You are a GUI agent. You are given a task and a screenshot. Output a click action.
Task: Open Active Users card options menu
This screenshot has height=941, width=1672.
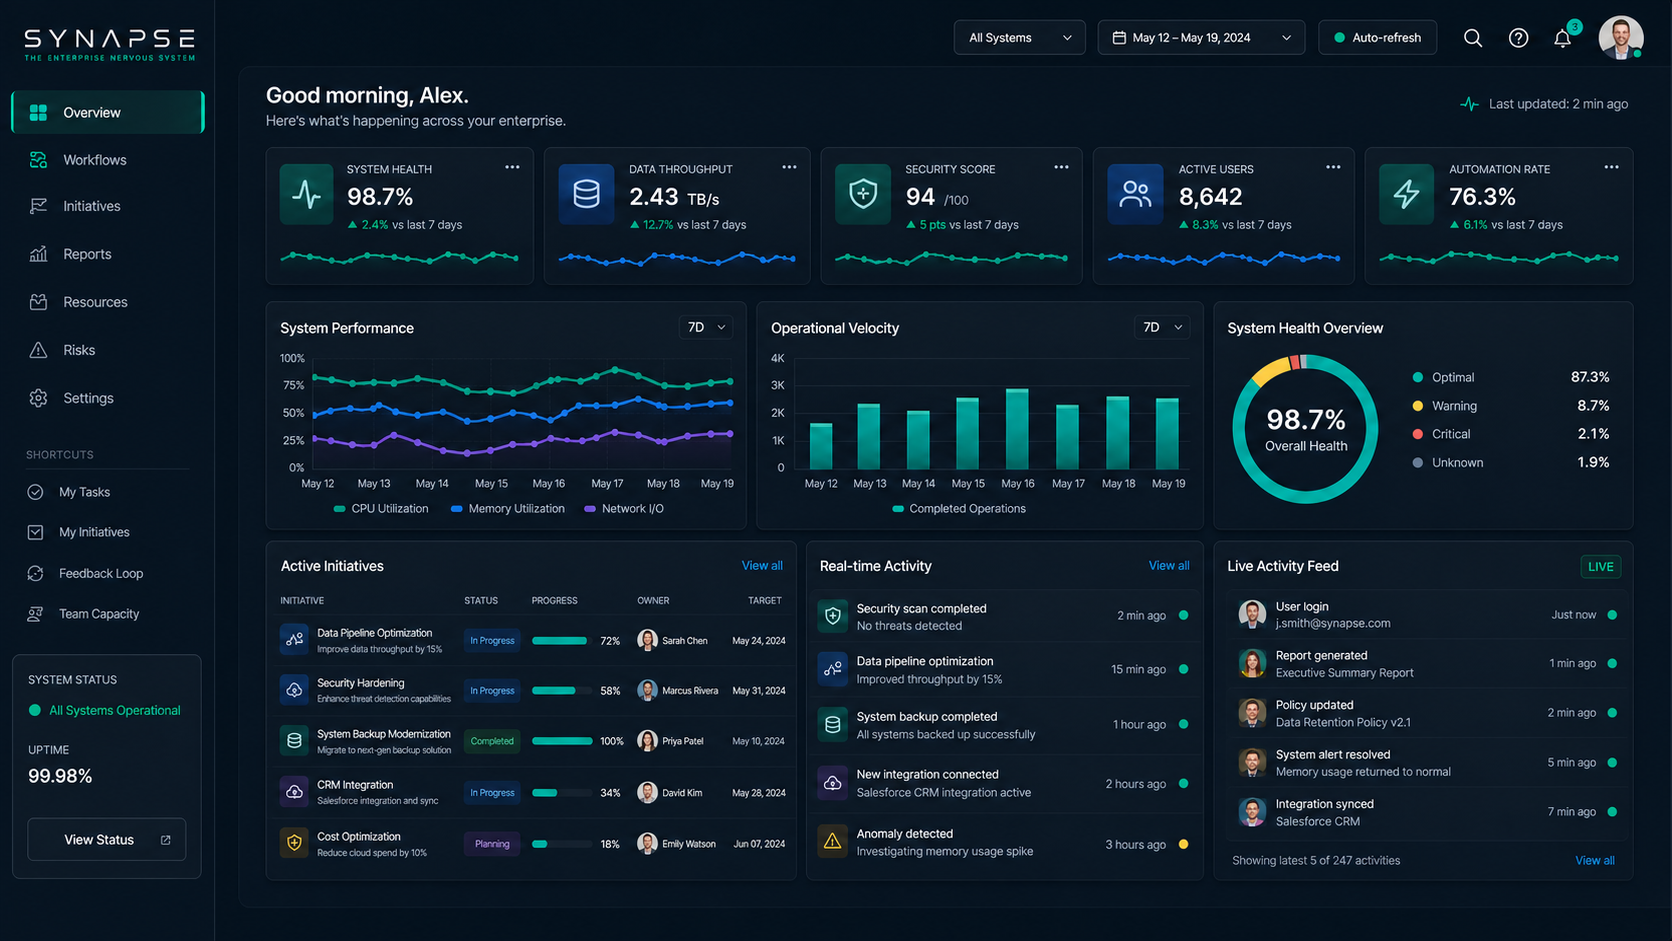1333,167
